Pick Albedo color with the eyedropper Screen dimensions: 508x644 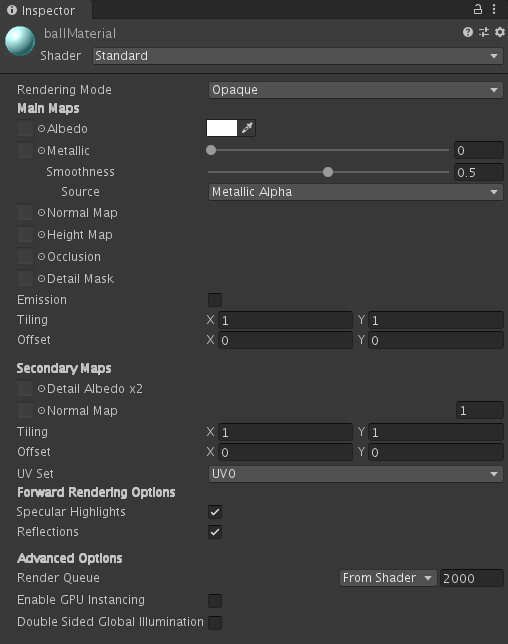click(247, 128)
